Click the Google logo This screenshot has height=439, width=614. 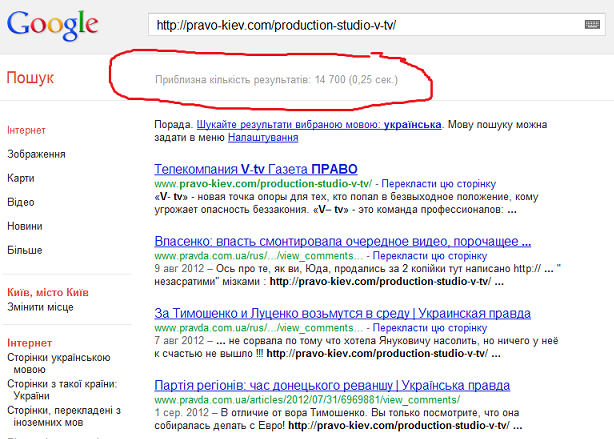click(52, 27)
